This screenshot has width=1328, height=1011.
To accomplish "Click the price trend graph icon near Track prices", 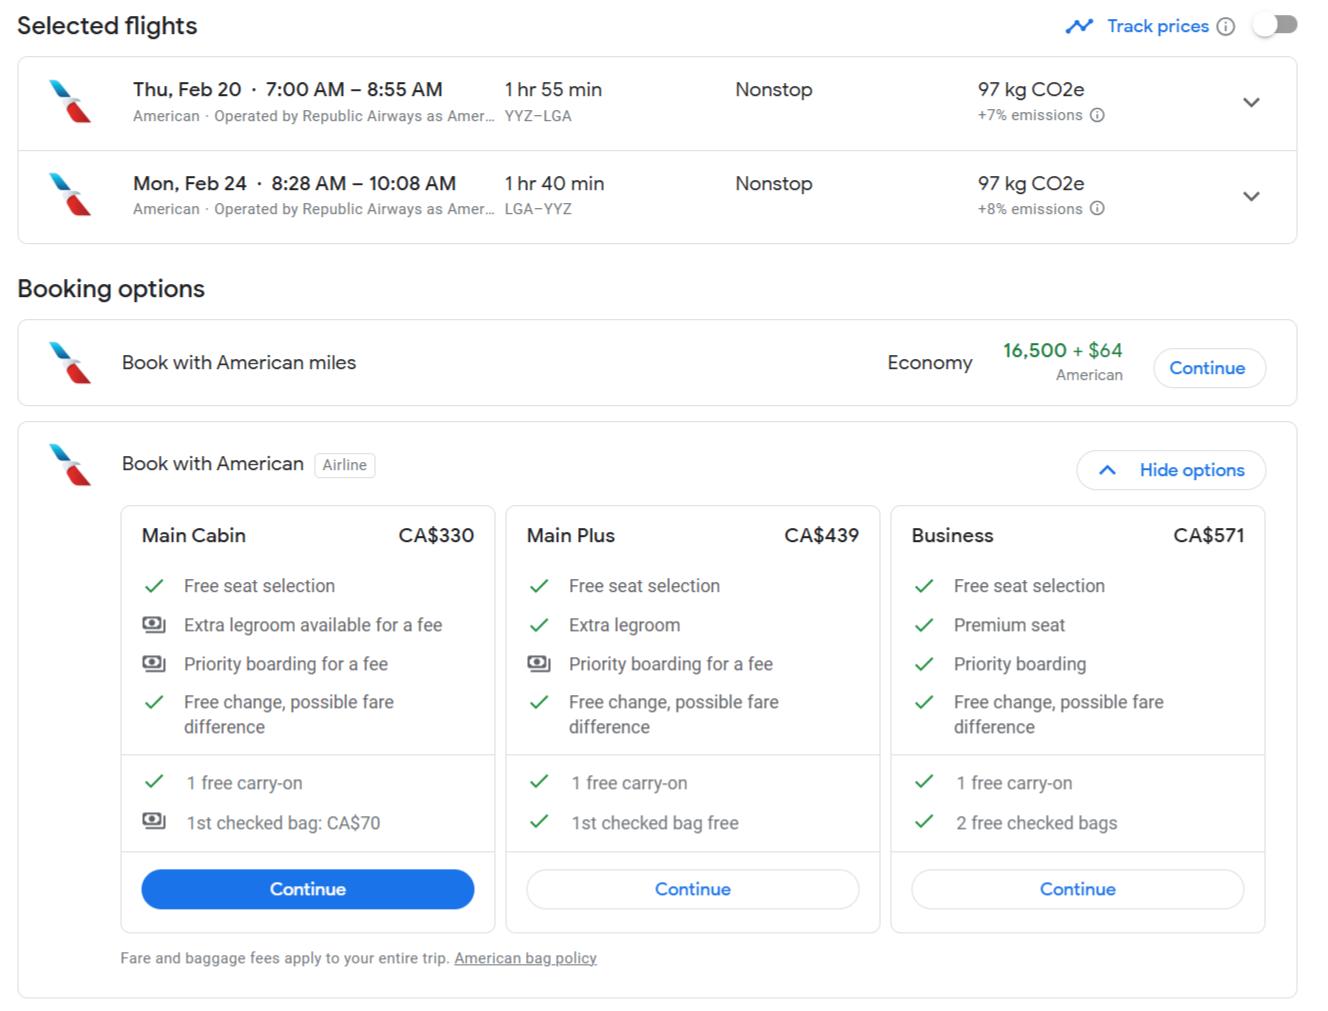I will click(1080, 26).
